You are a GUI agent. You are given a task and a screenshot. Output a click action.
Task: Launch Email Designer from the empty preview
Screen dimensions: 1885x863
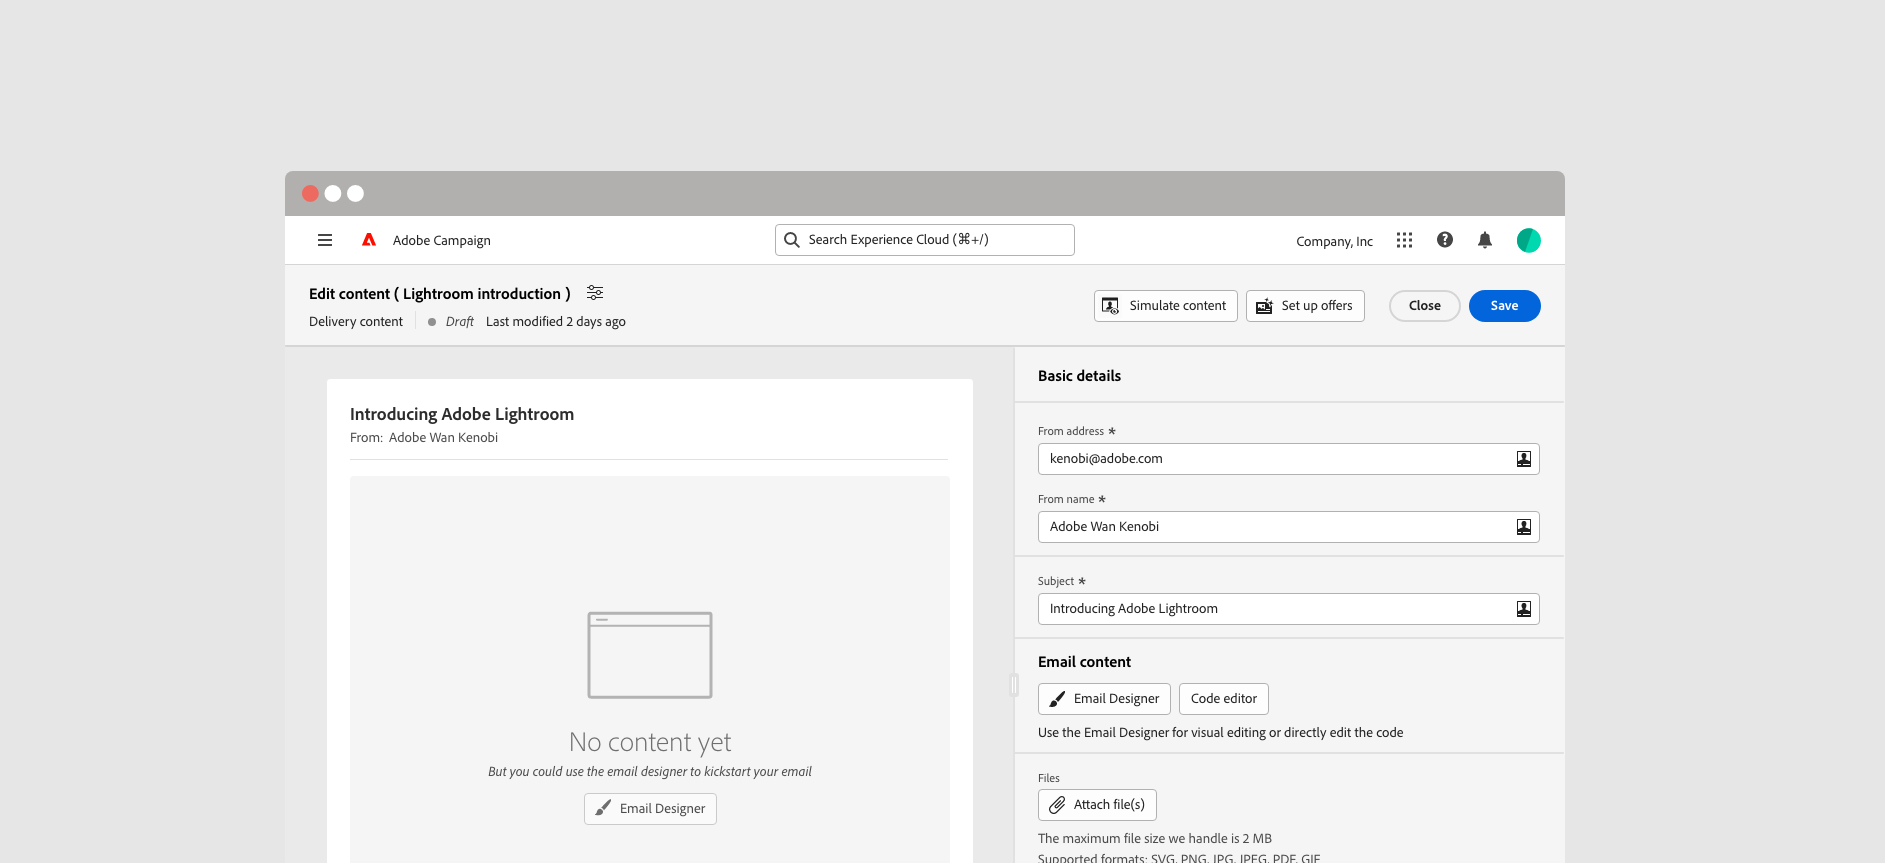[650, 809]
